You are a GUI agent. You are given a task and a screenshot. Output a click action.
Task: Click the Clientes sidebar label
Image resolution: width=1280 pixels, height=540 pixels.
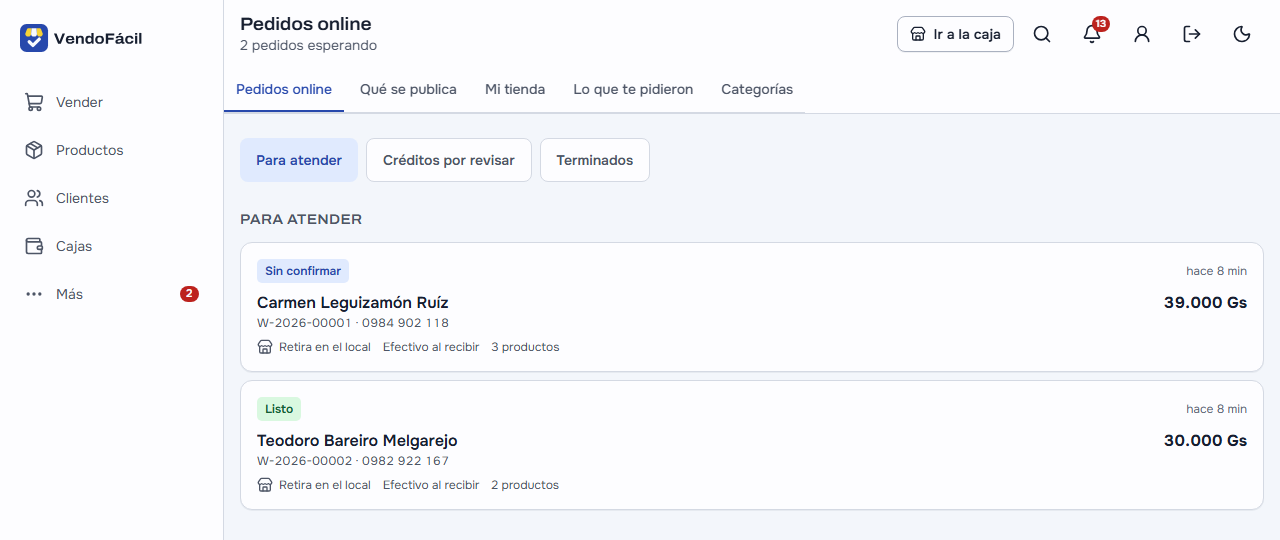pyautogui.click(x=82, y=198)
